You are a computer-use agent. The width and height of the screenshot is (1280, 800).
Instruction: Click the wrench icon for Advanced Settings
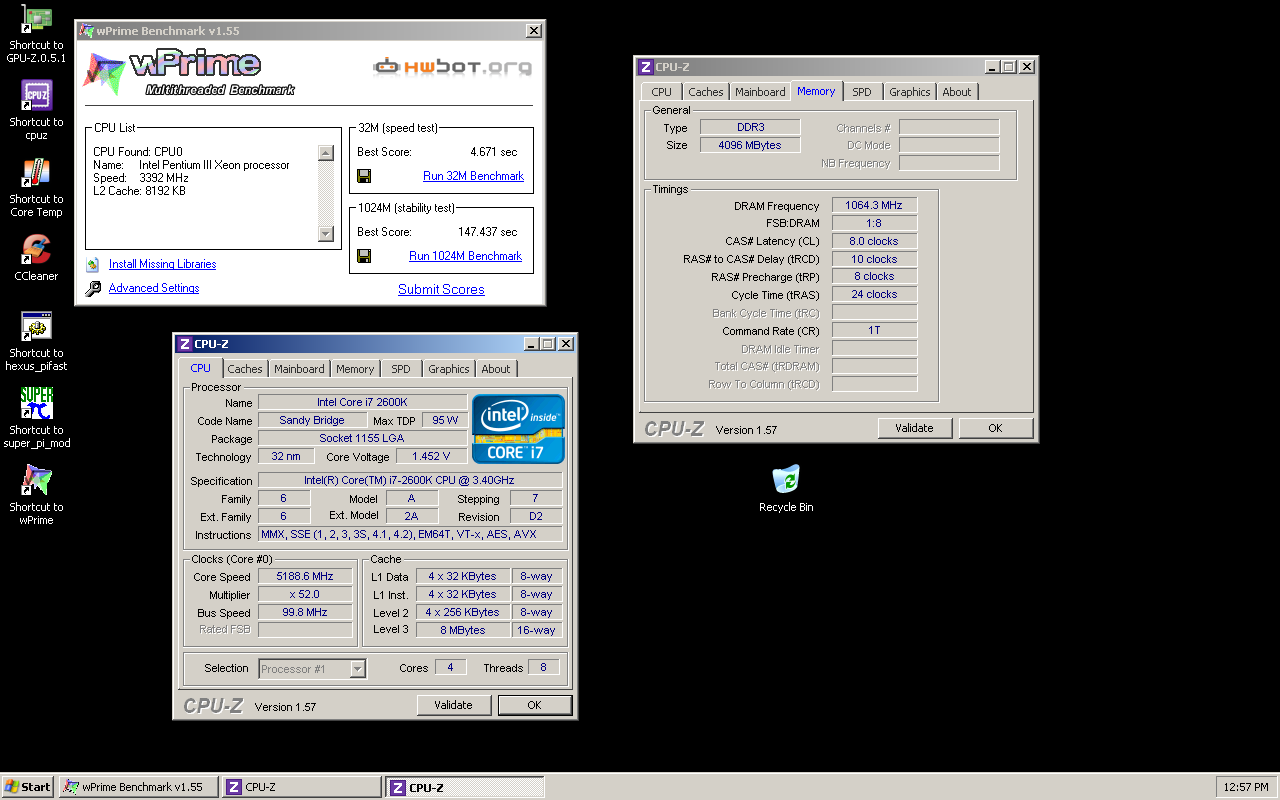[93, 288]
